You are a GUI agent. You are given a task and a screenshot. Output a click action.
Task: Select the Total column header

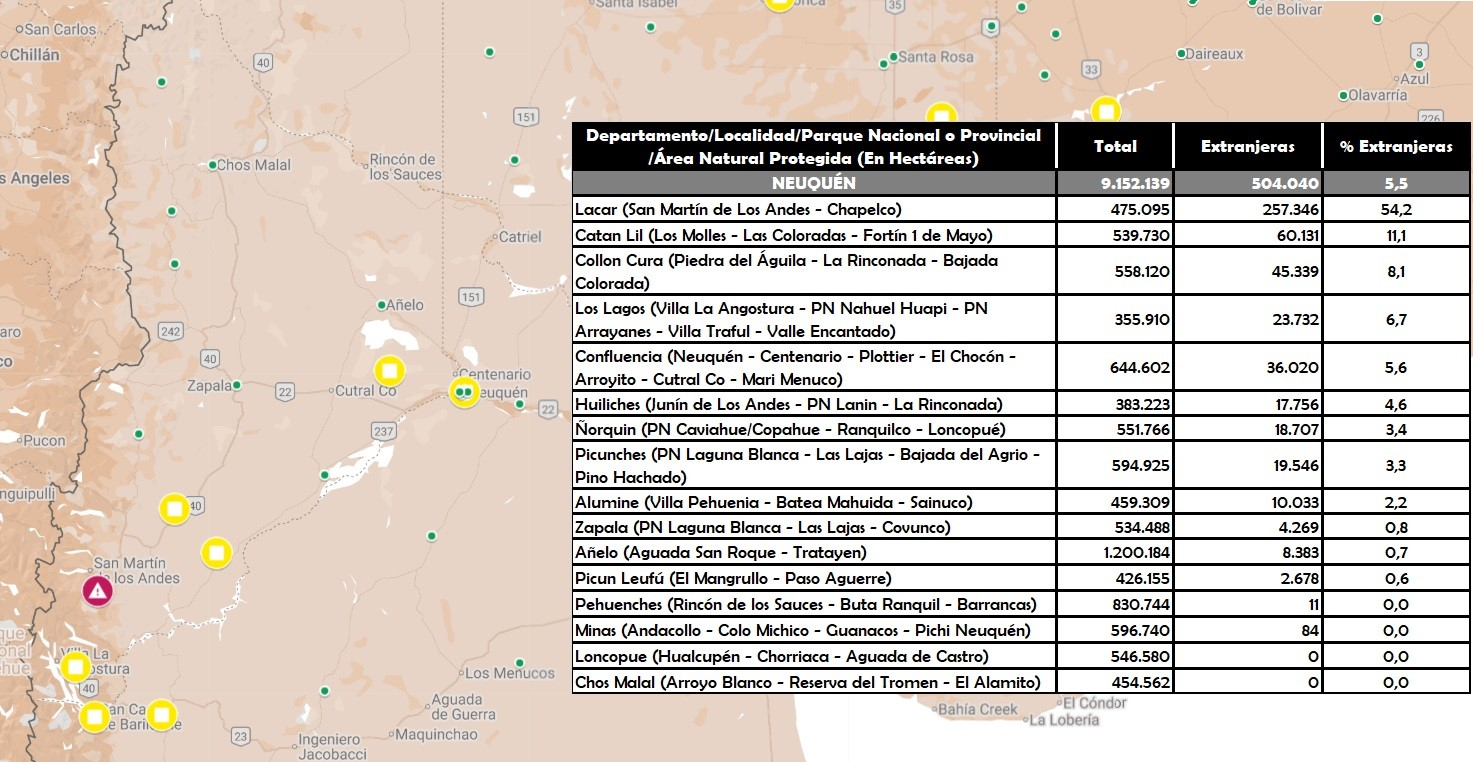click(x=1115, y=146)
